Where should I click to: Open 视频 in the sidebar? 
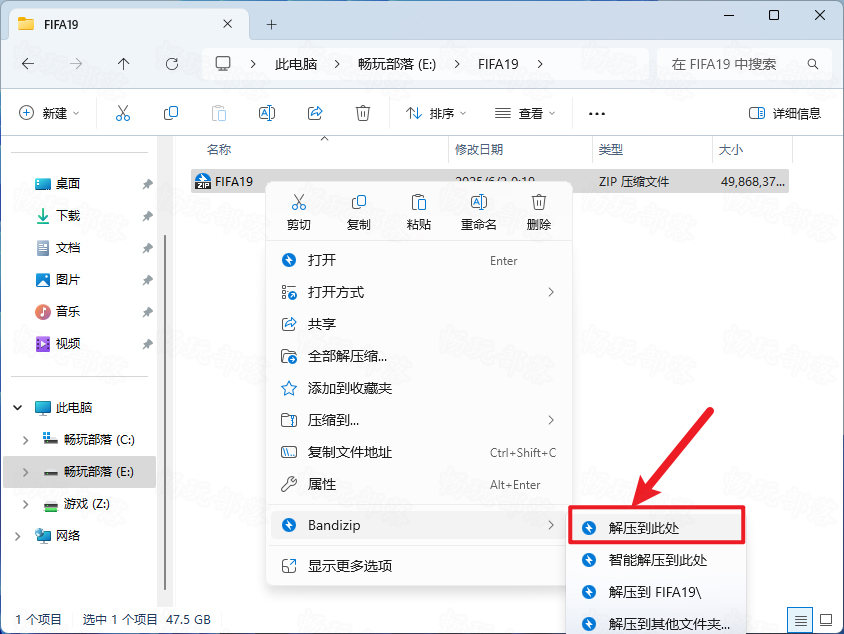pos(68,343)
